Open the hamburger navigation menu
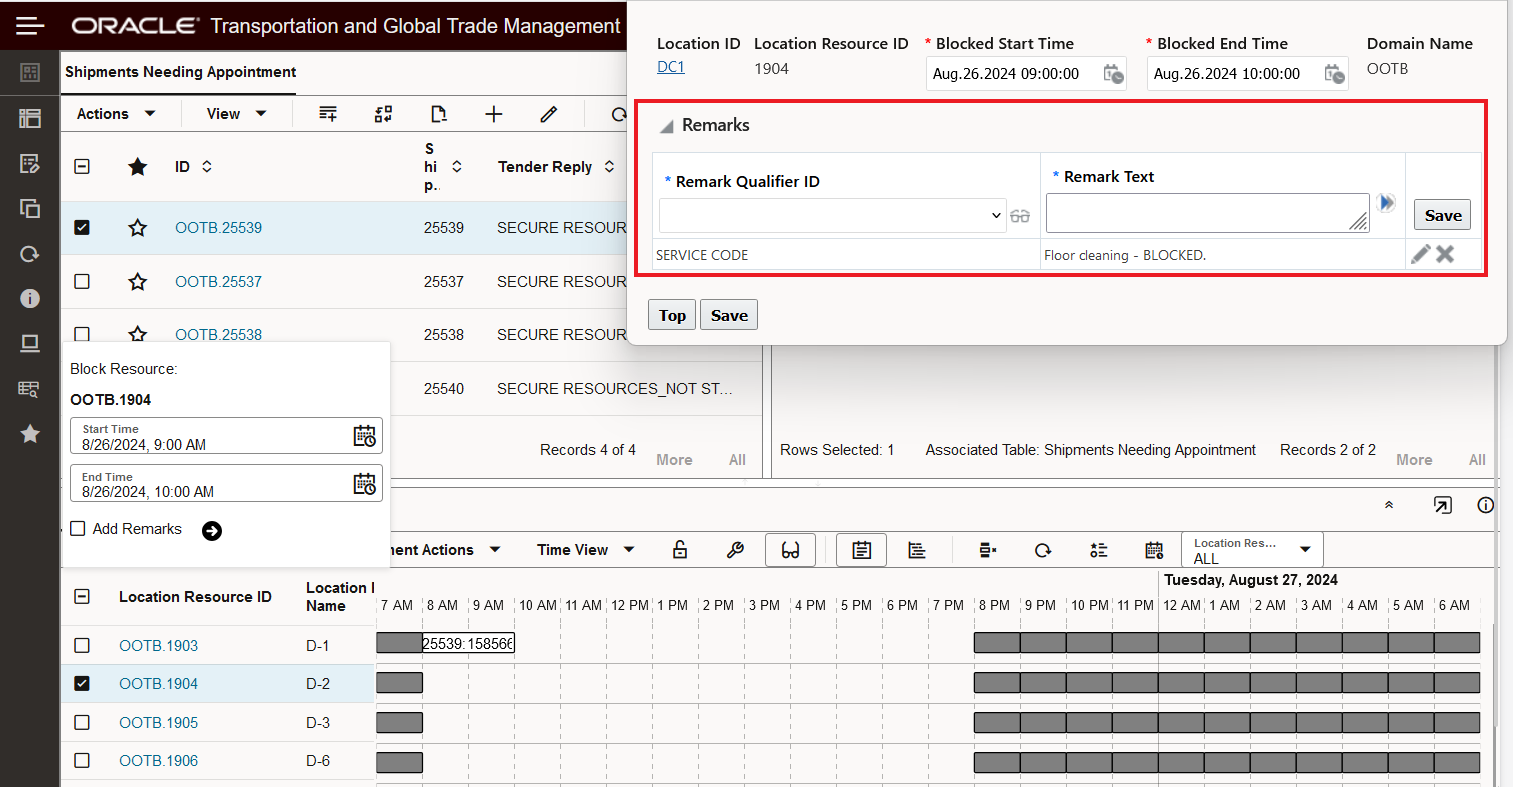The image size is (1513, 787). (x=30, y=25)
